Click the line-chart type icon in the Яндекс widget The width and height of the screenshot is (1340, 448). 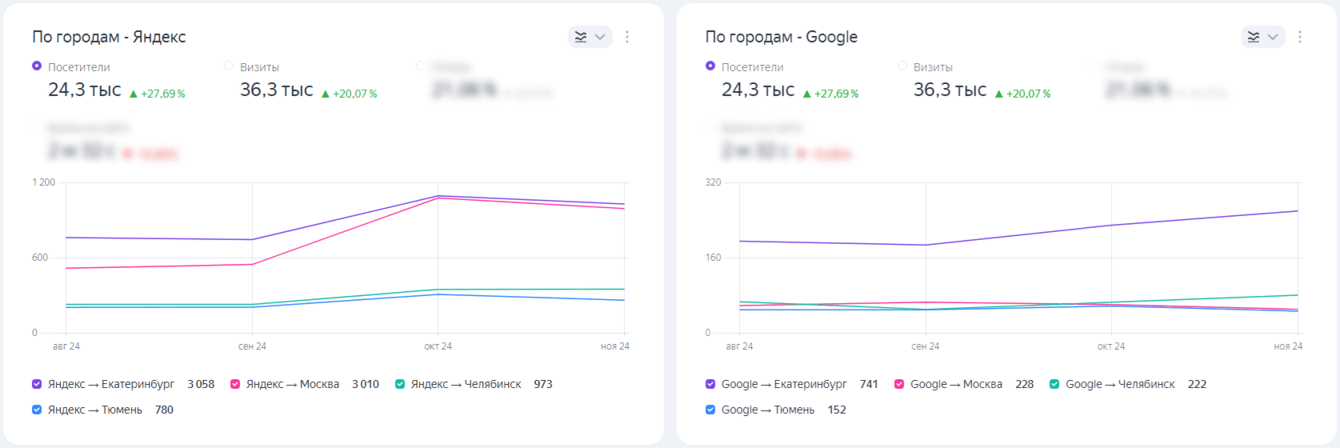tap(580, 37)
